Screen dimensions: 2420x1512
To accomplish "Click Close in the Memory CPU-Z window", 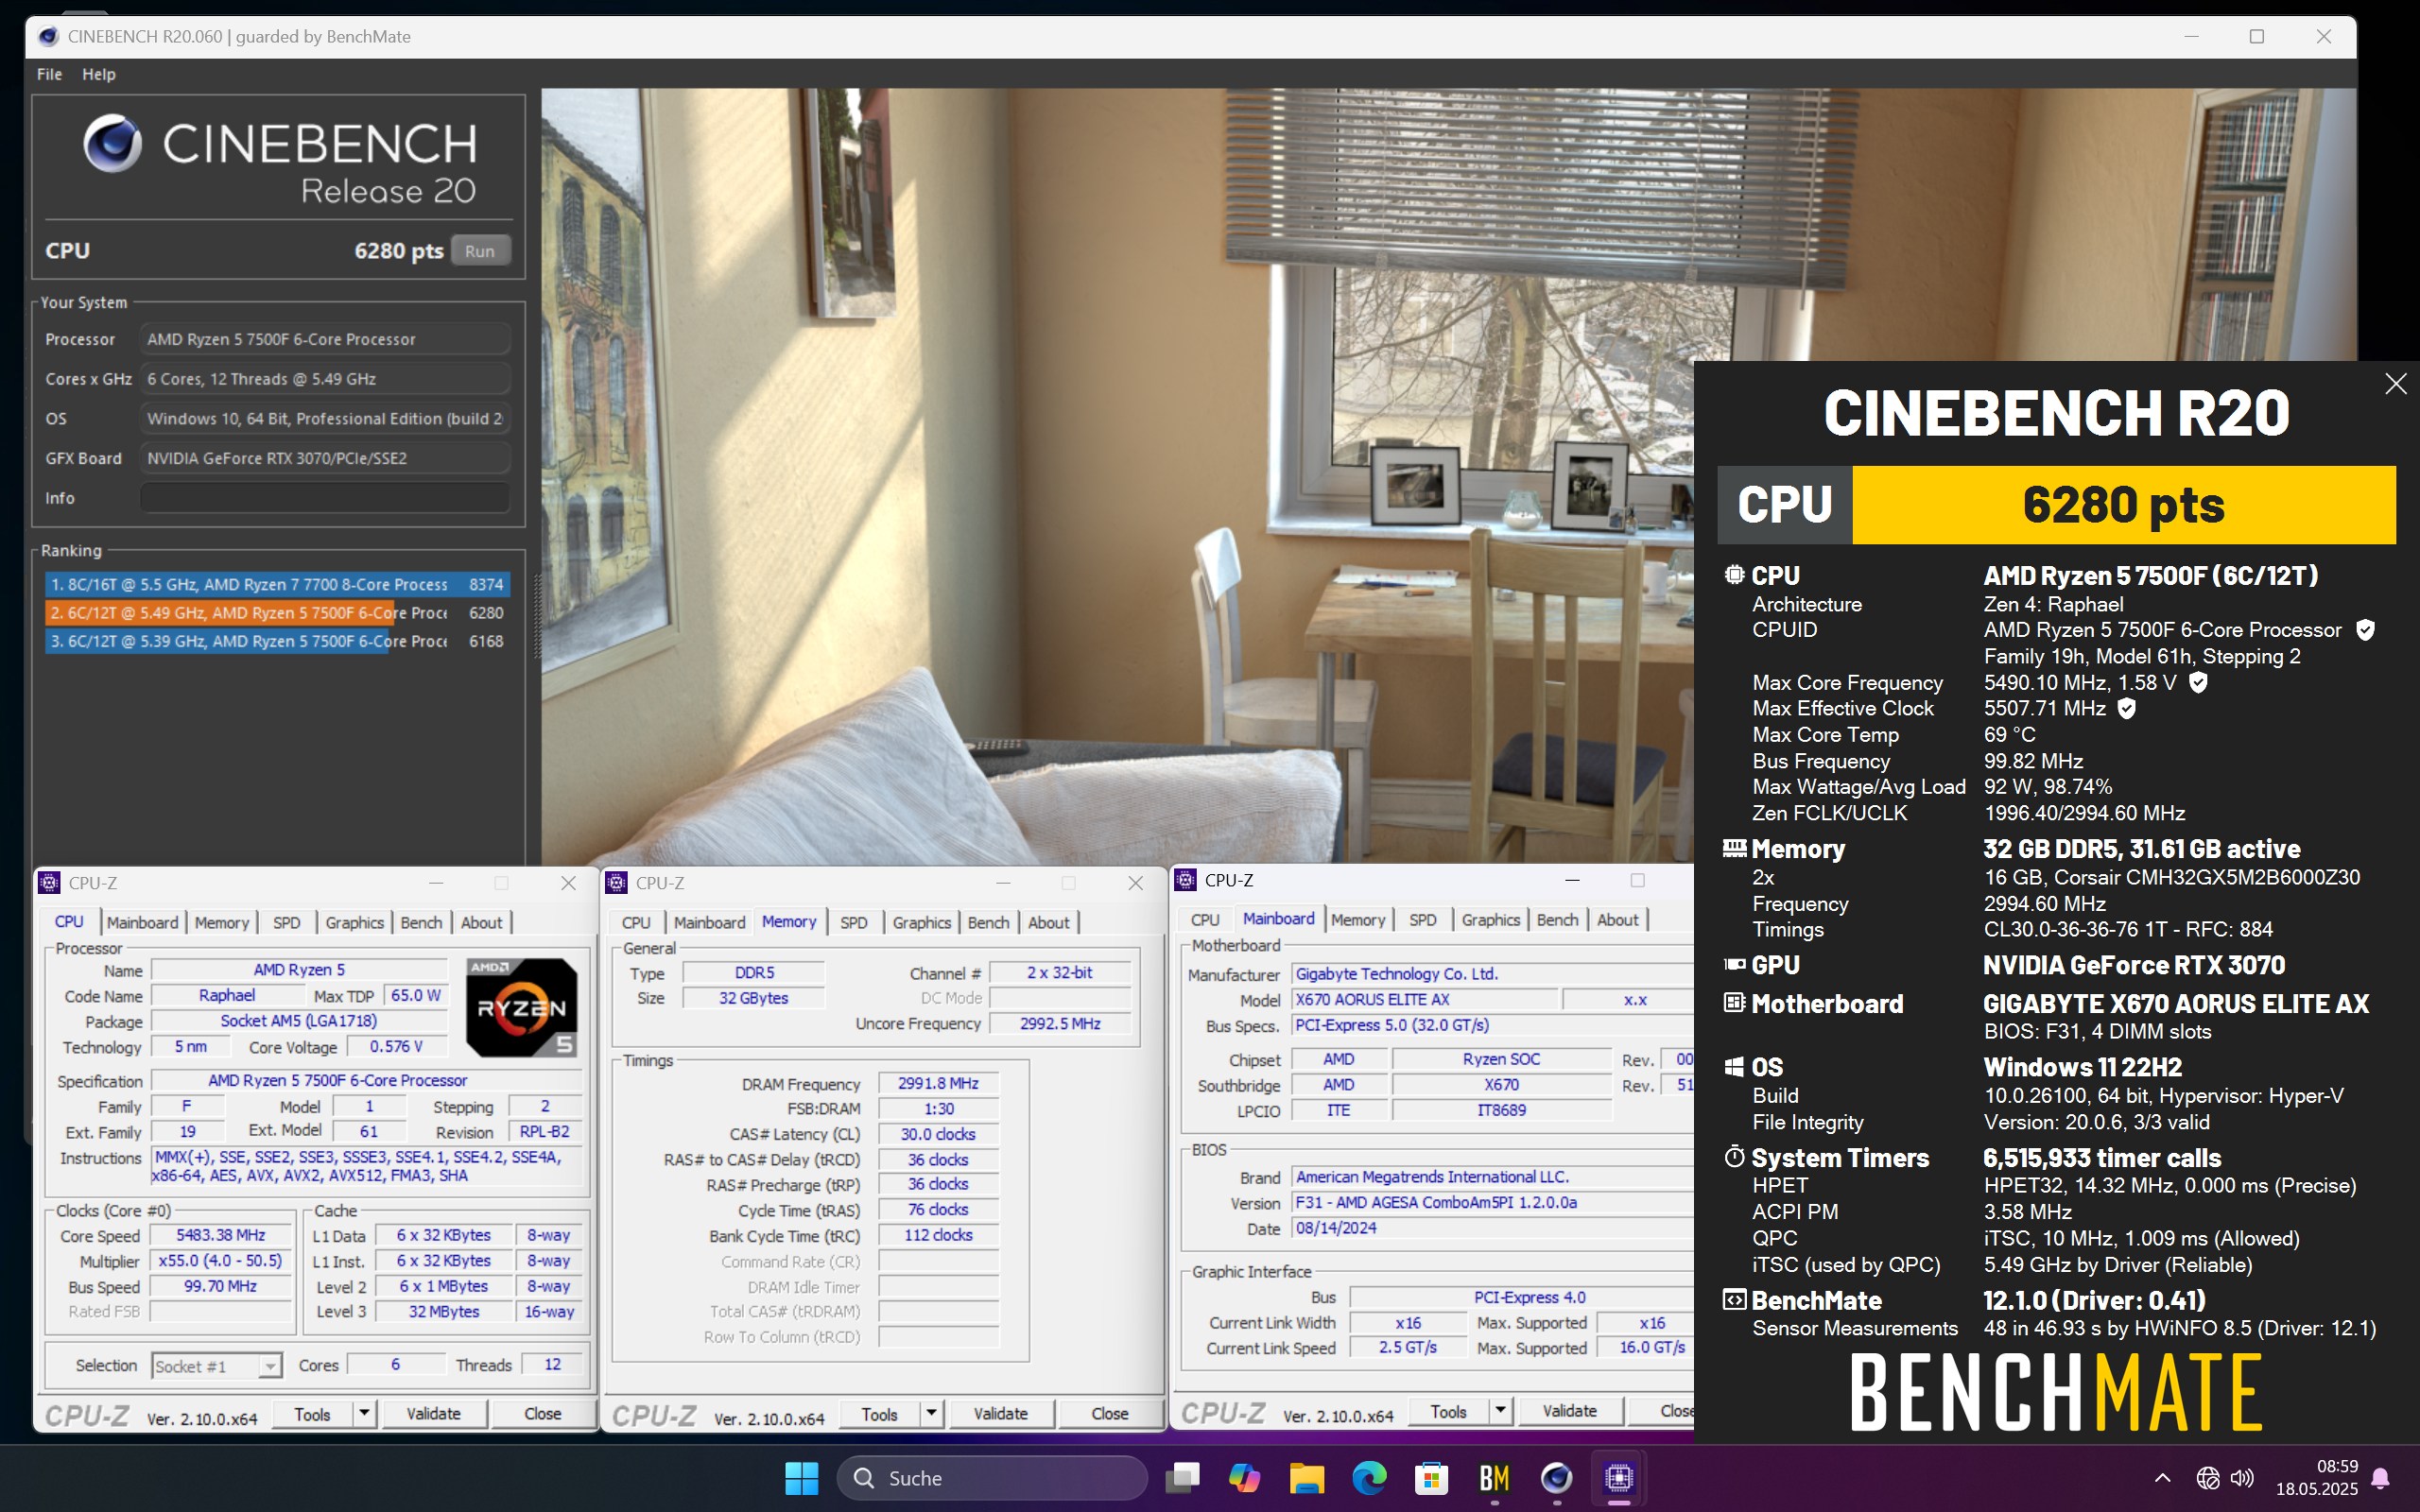I will coord(1109,1413).
